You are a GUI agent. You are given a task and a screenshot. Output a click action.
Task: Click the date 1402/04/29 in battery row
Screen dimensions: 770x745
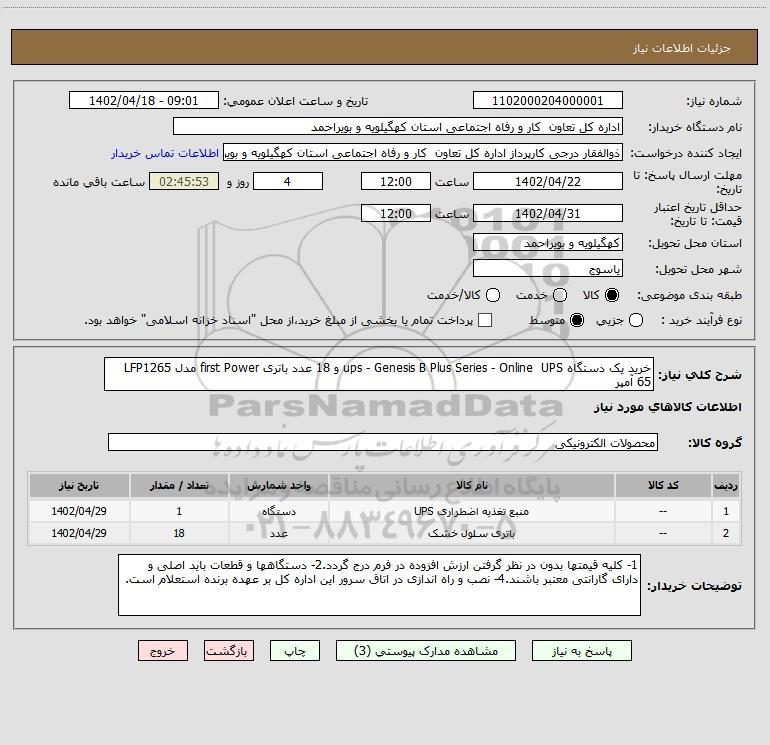79,533
